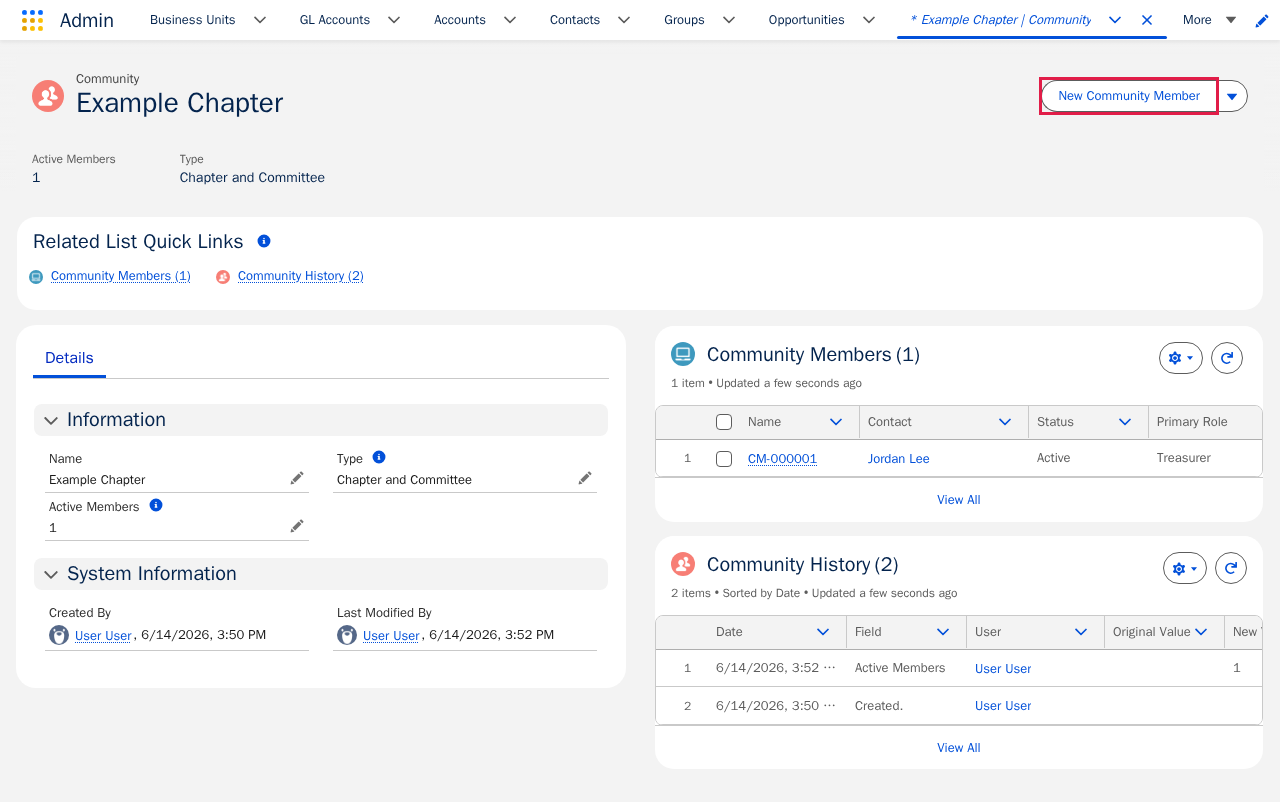Open User User in Active Members history row

click(x=1003, y=669)
